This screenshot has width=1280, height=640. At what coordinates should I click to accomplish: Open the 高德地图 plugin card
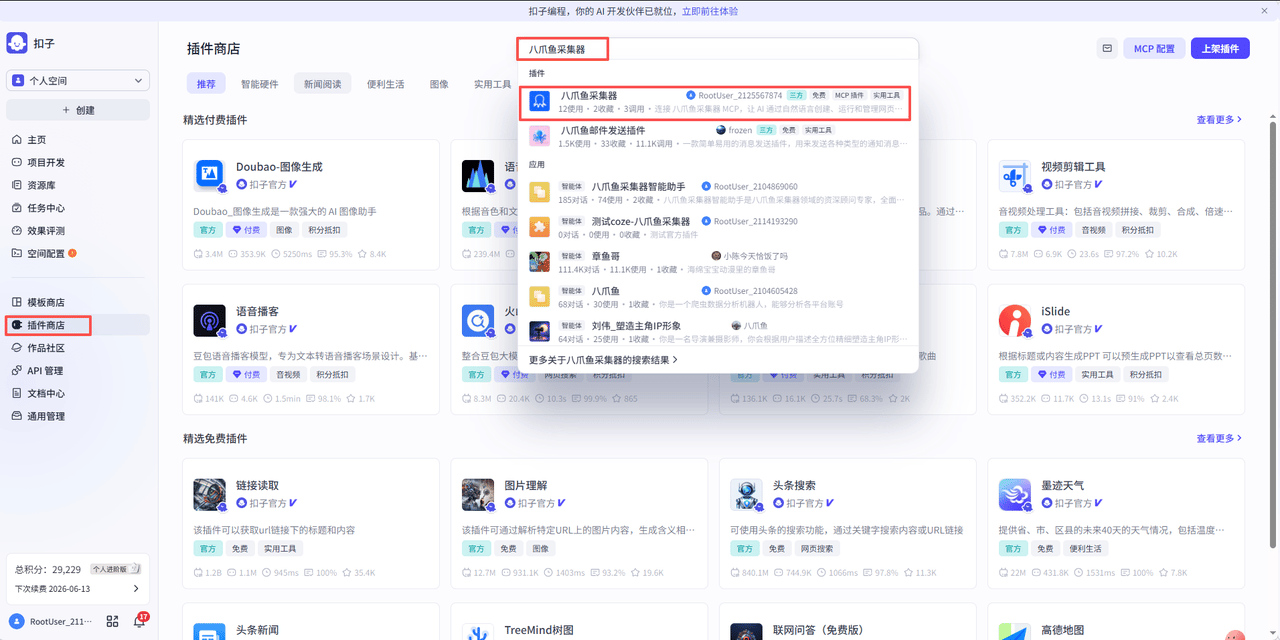pos(1116,622)
